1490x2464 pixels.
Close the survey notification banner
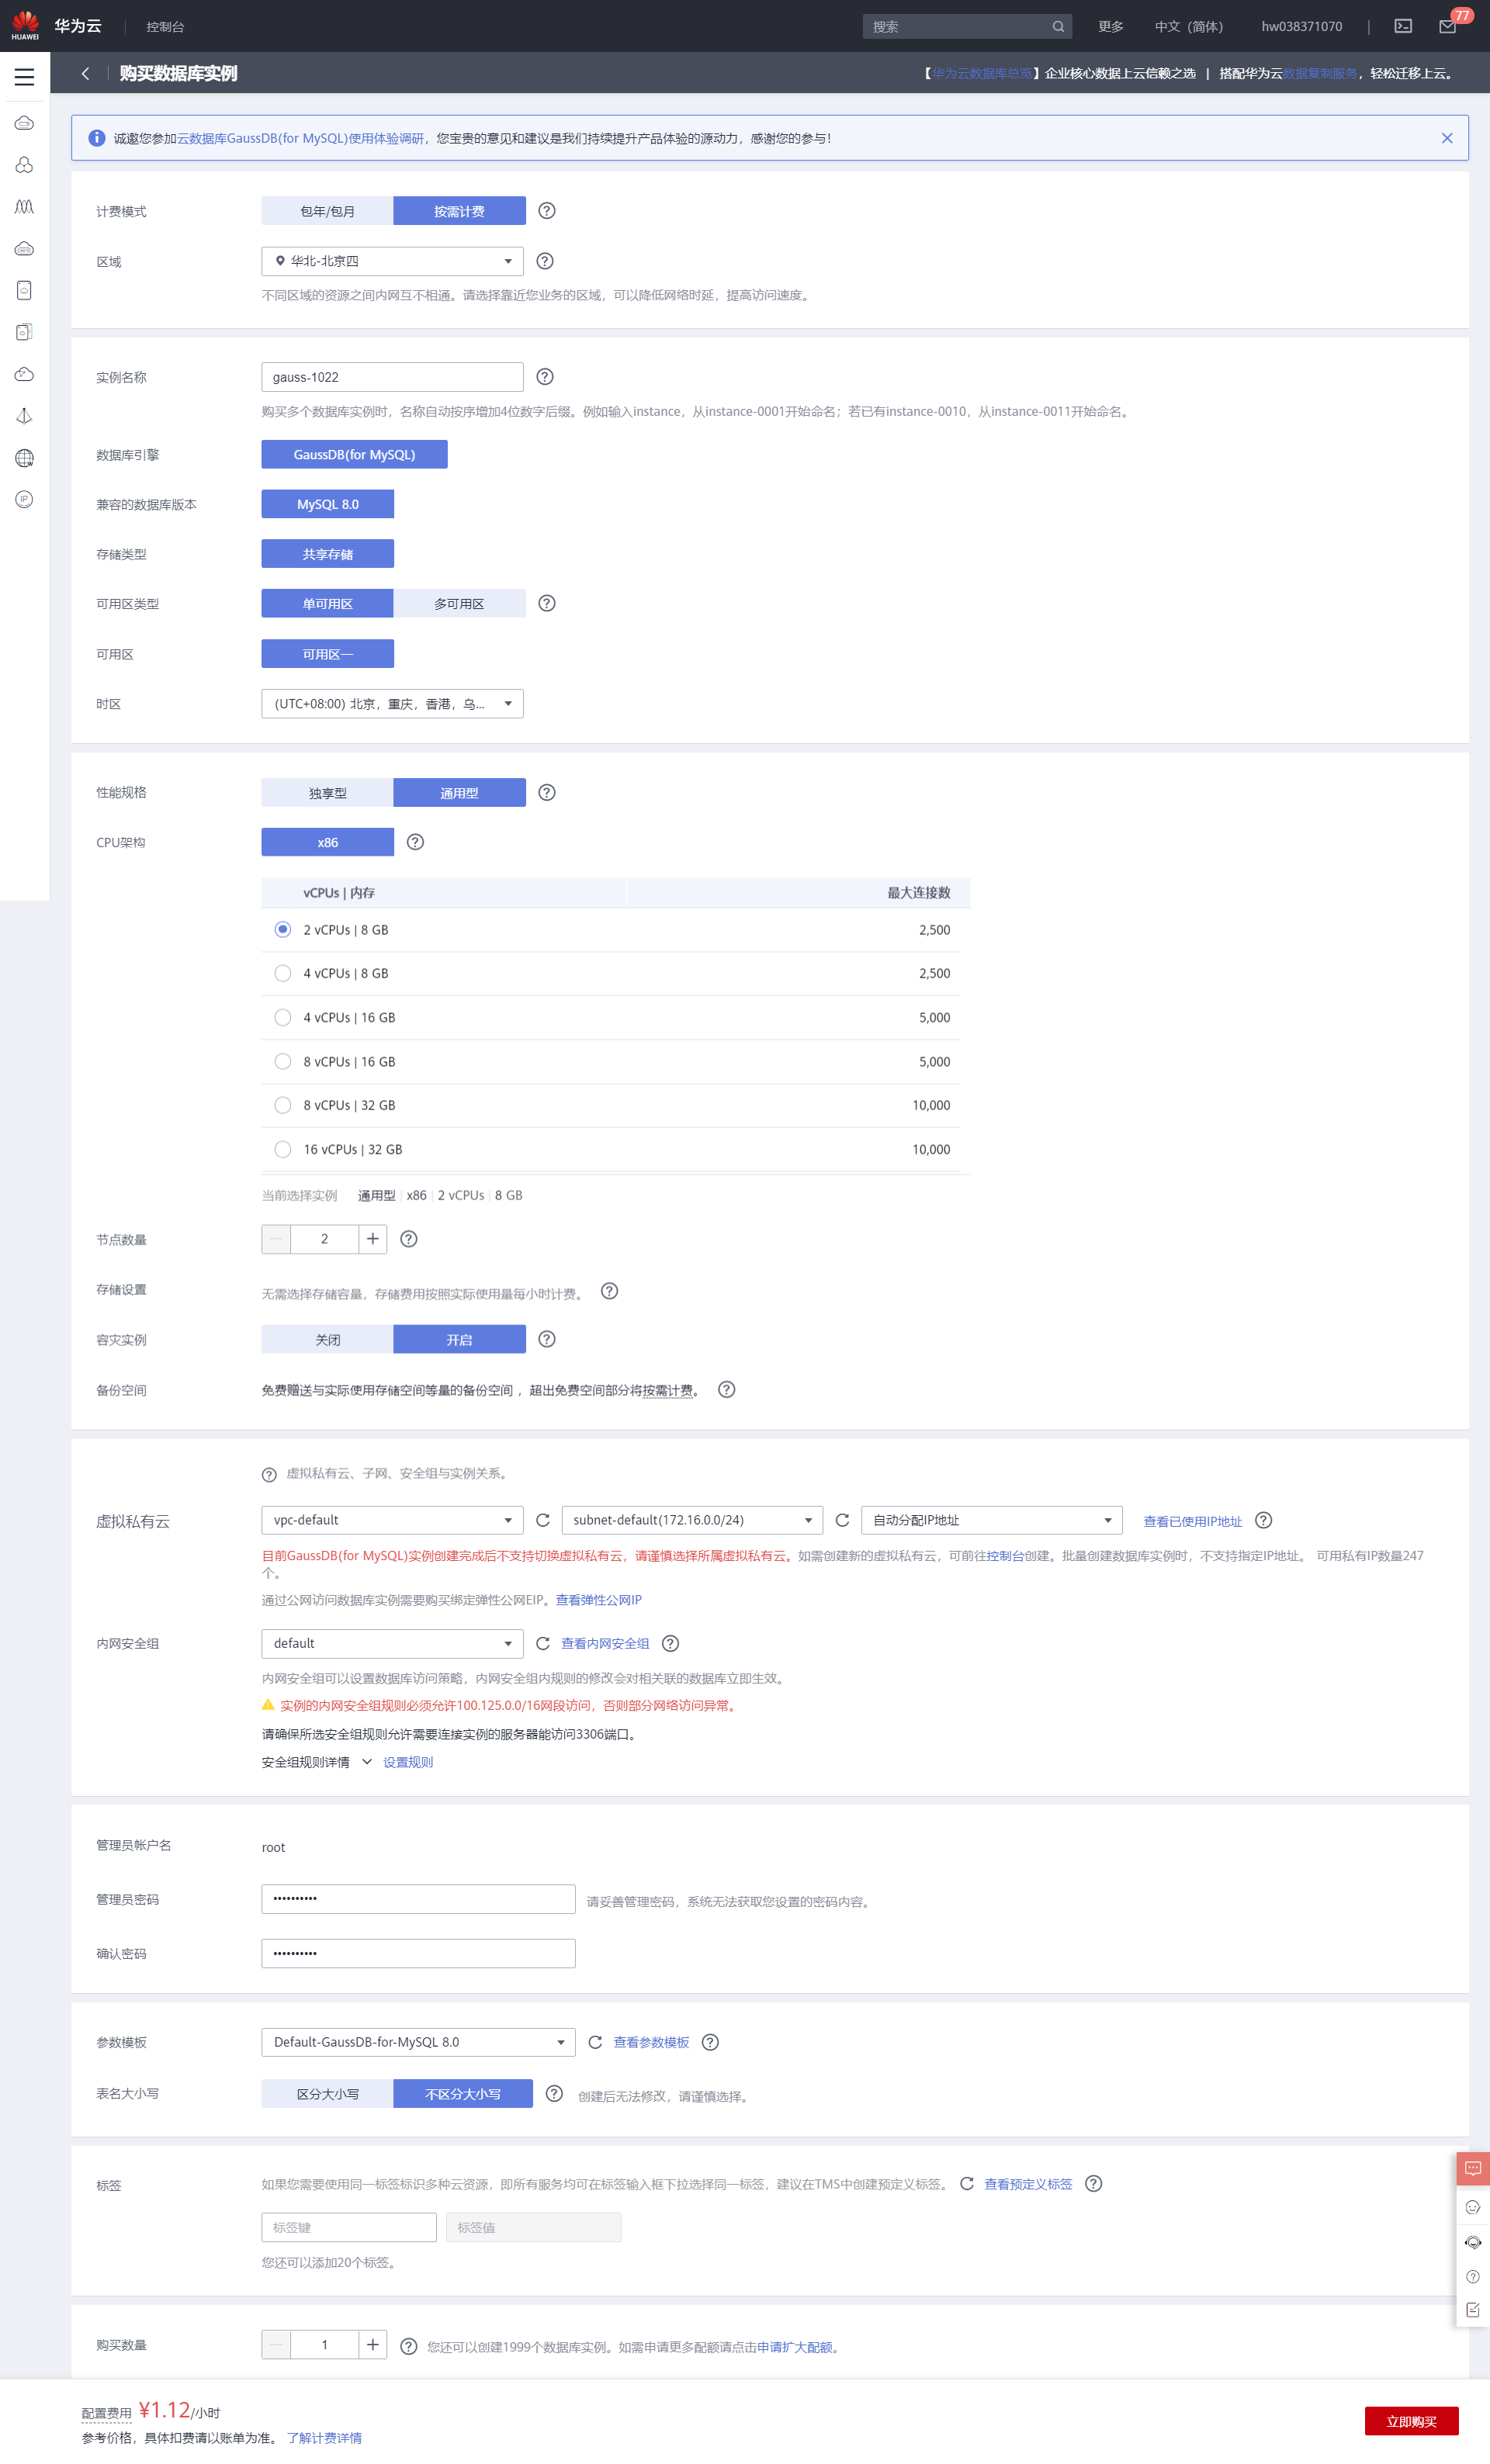coord(1446,138)
